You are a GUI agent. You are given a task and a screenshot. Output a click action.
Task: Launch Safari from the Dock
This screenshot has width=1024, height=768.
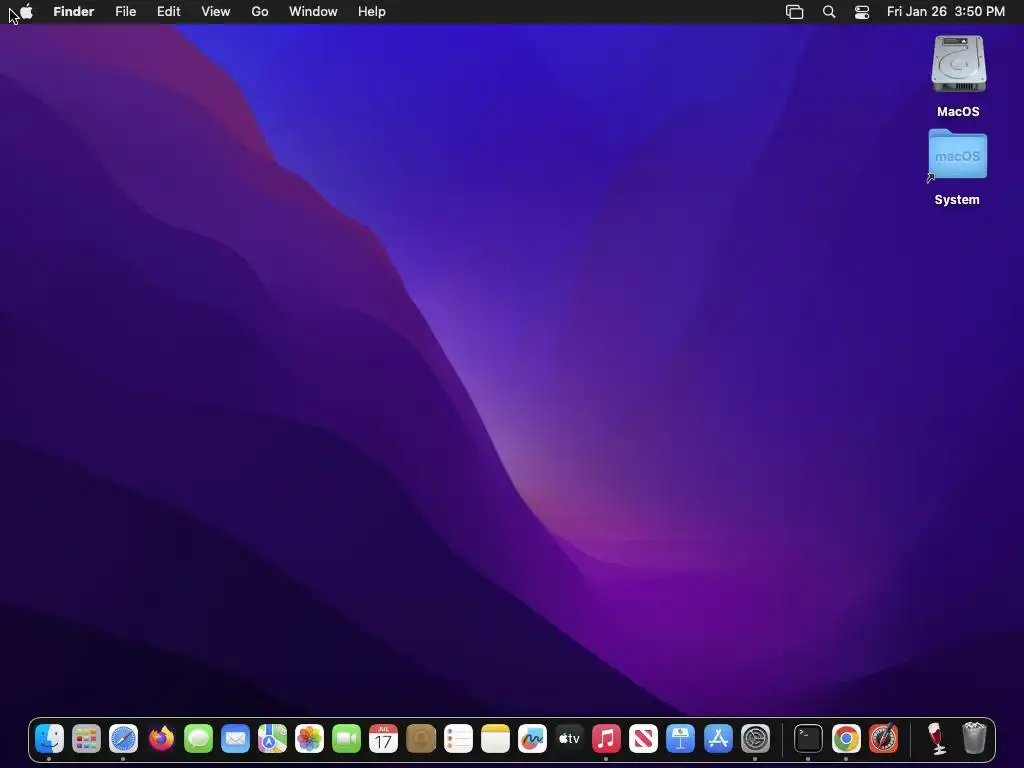point(123,739)
